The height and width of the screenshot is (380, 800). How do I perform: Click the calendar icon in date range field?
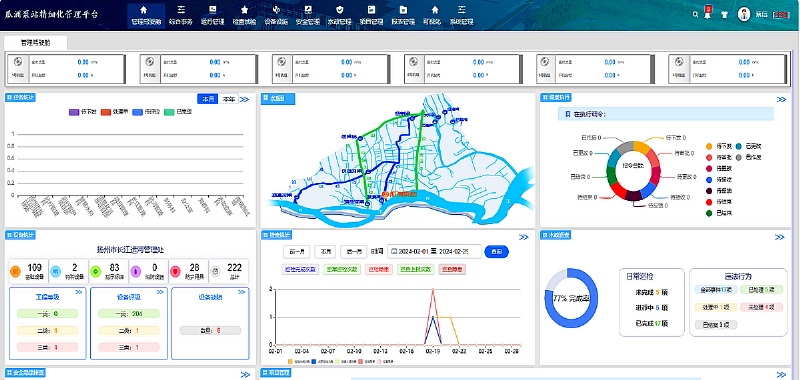[x=394, y=251]
